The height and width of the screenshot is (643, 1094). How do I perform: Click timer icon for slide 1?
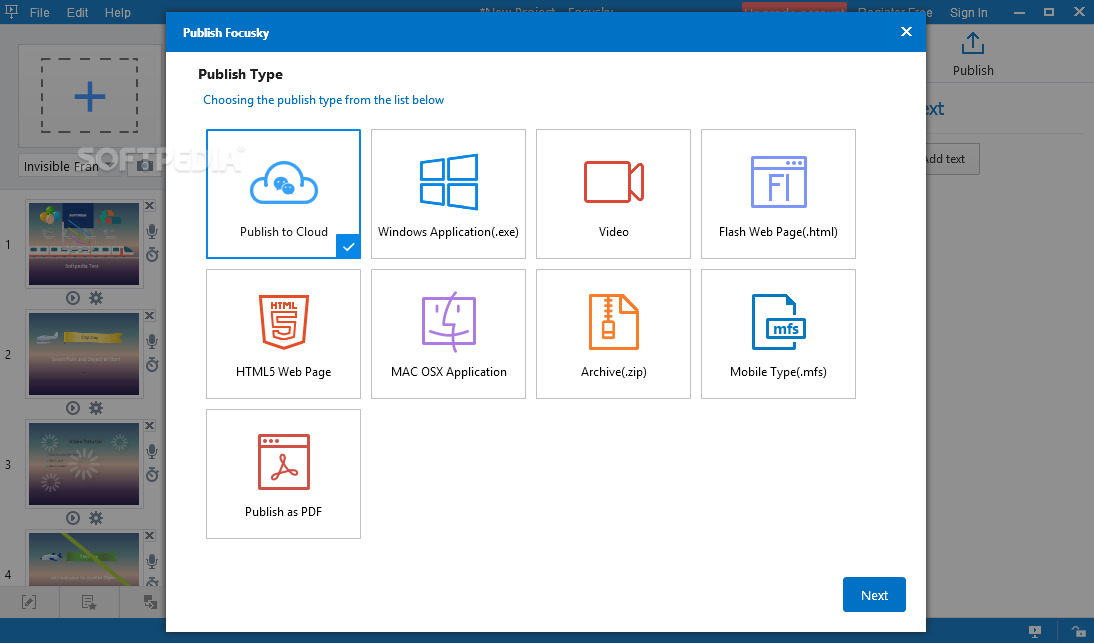pyautogui.click(x=152, y=255)
